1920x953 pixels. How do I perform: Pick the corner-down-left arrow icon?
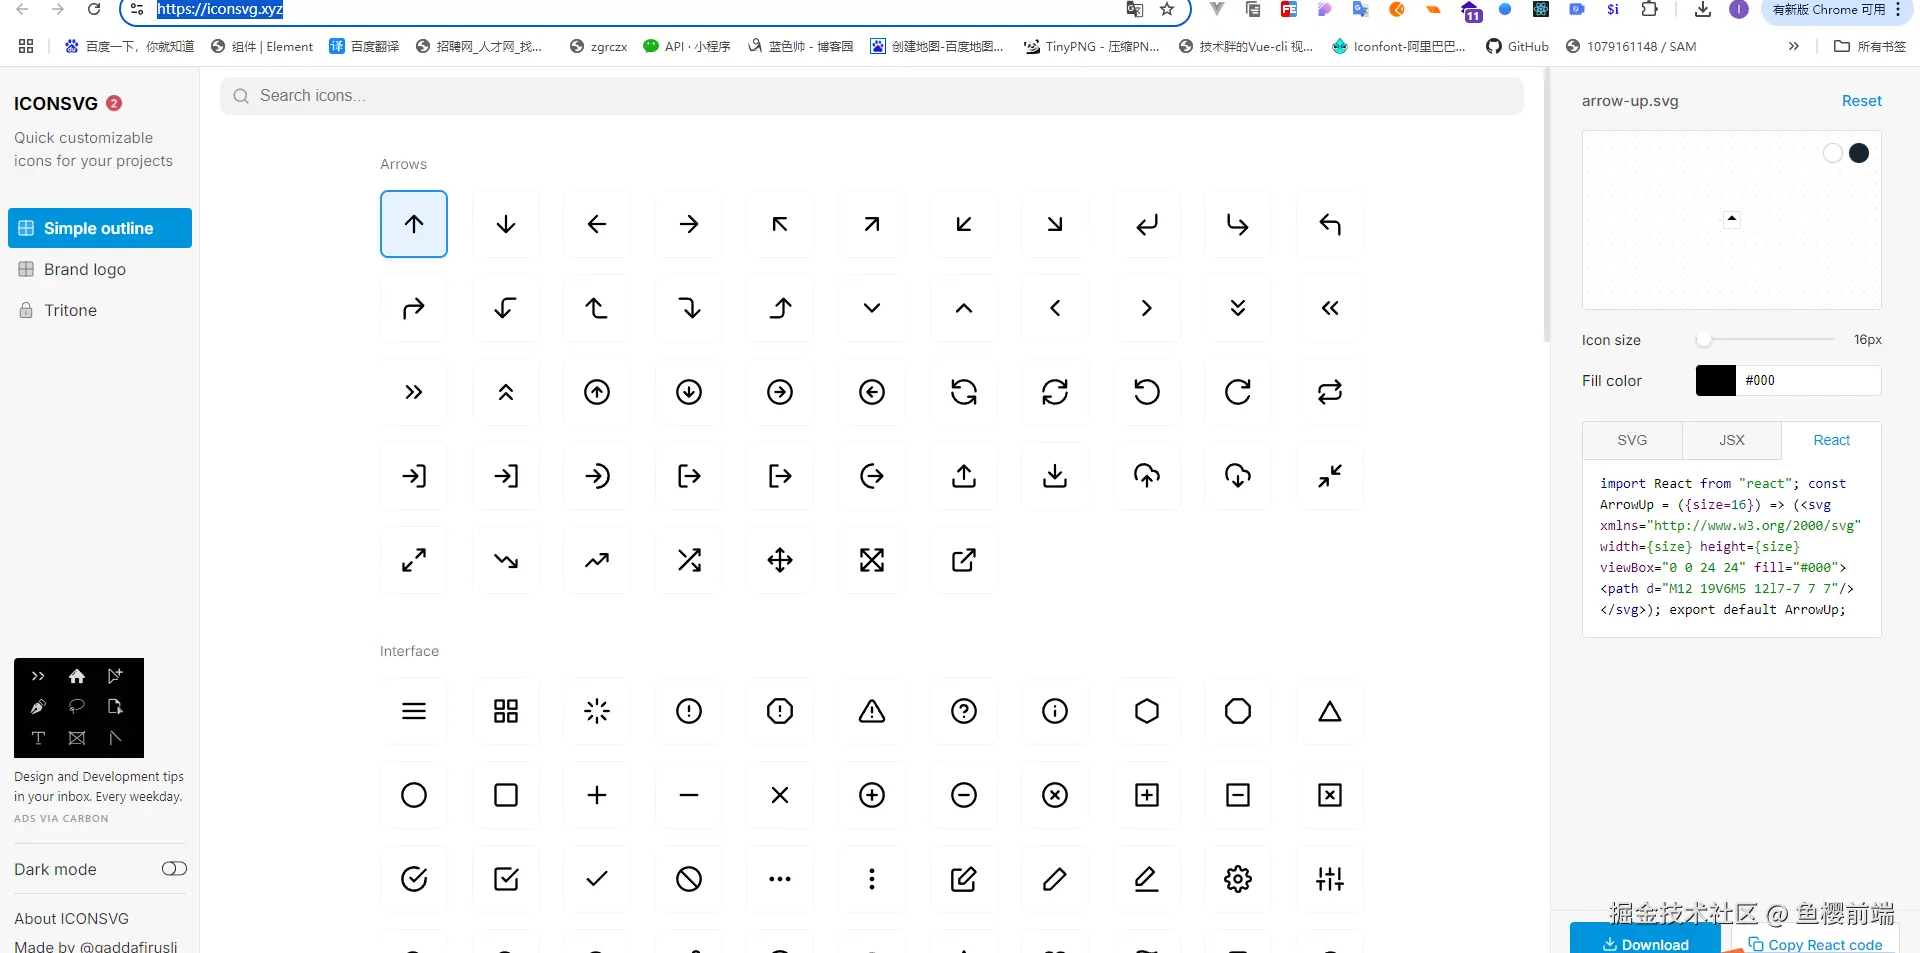pos(1147,224)
